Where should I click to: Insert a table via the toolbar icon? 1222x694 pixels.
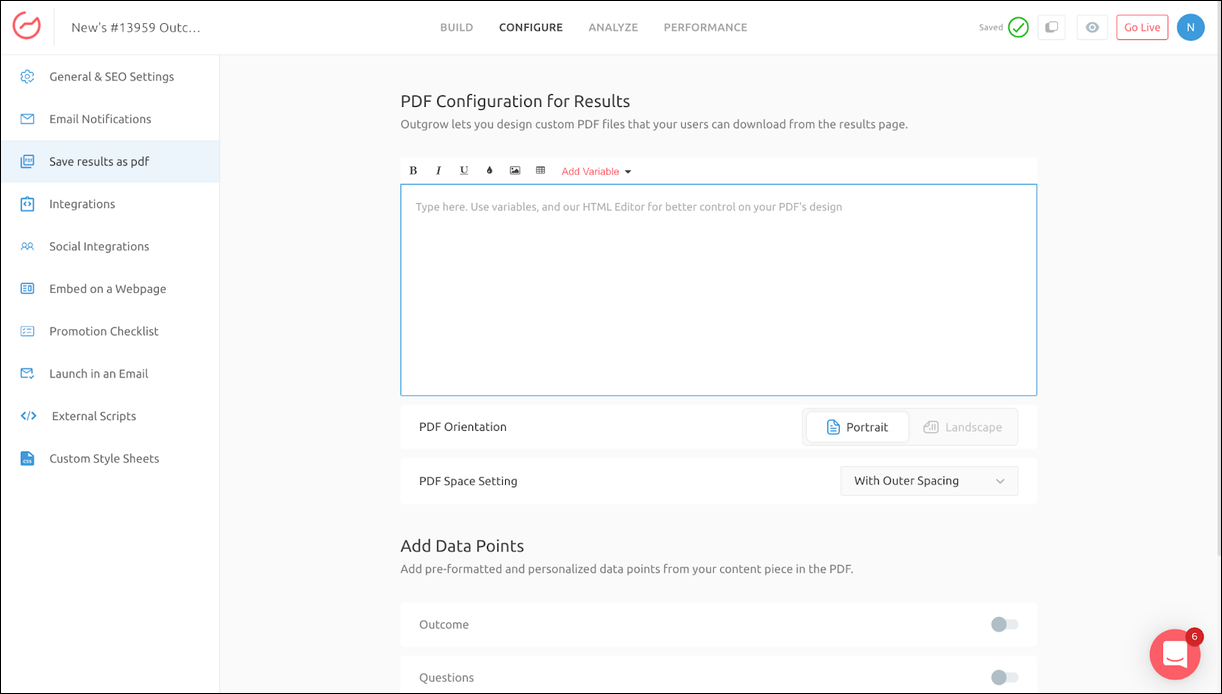[540, 171]
